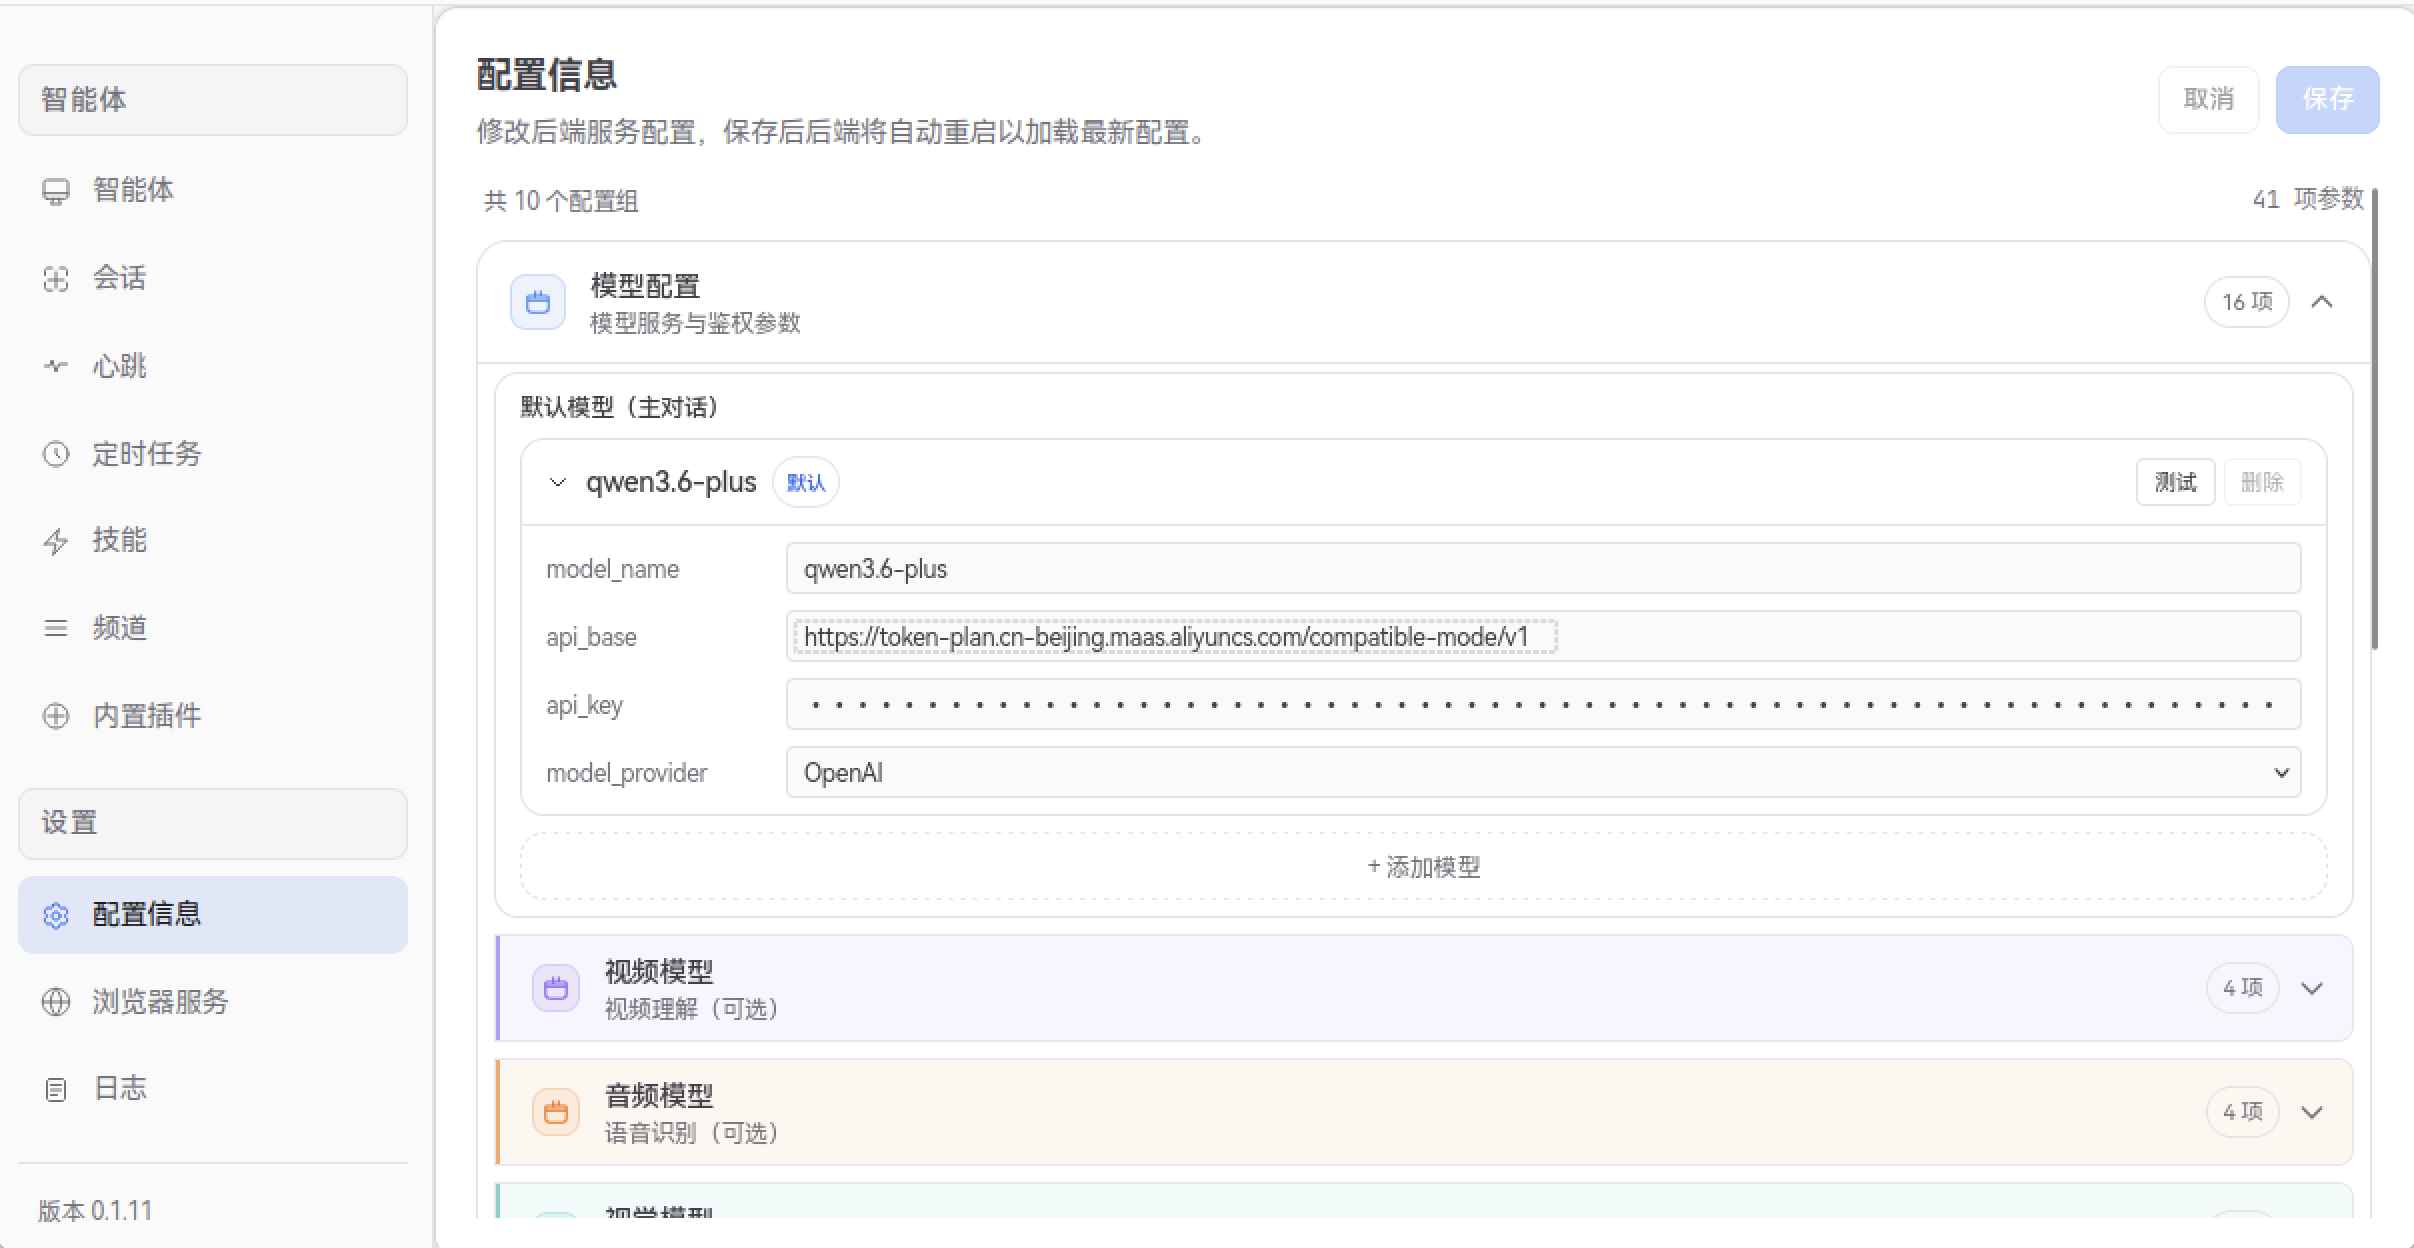The height and width of the screenshot is (1248, 2414).
Task: Click the 会话 icon in sidebar
Action: (x=56, y=279)
